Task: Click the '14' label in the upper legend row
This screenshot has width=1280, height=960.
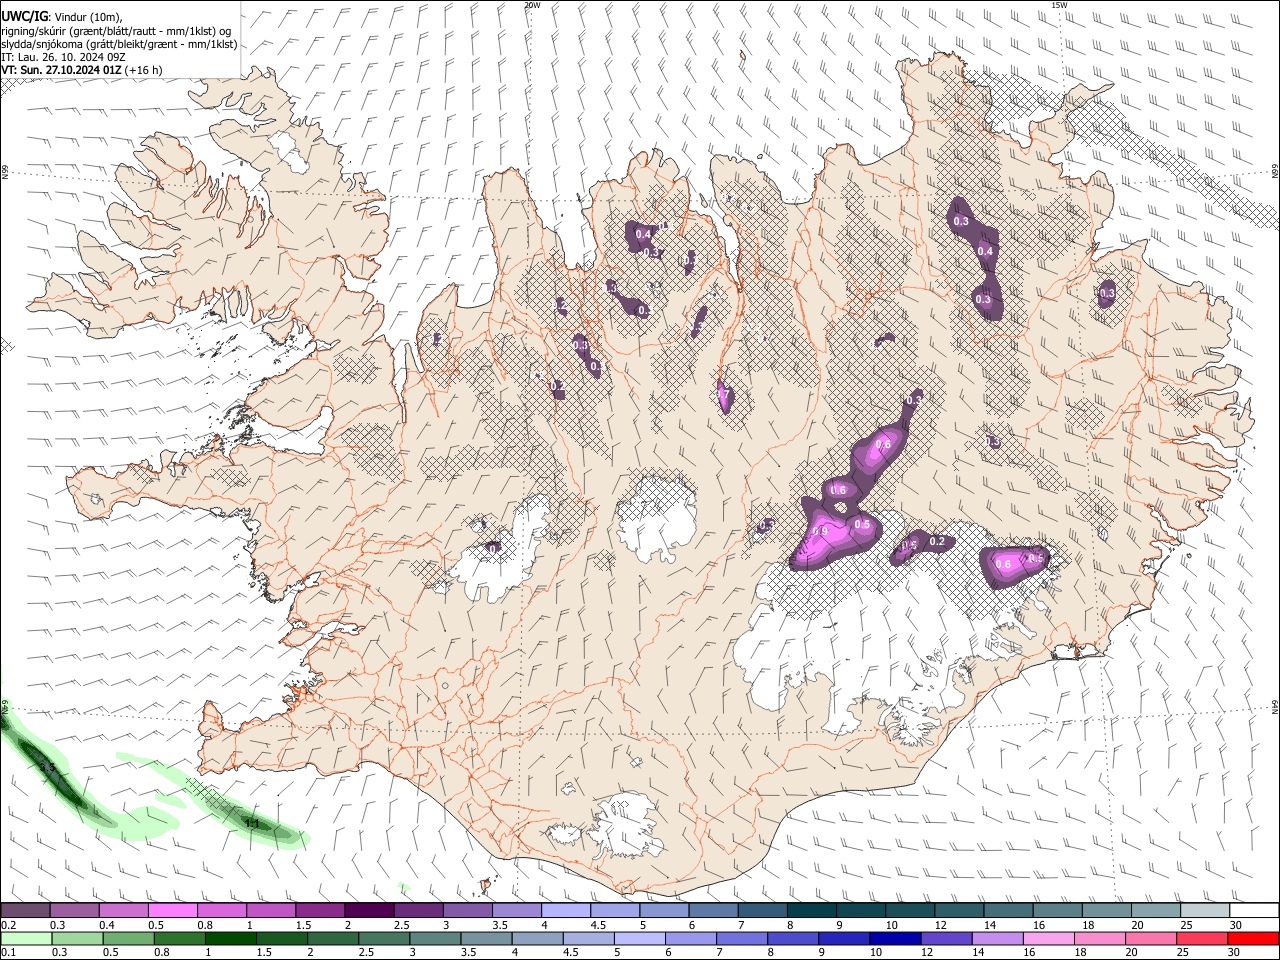Action: [x=989, y=925]
